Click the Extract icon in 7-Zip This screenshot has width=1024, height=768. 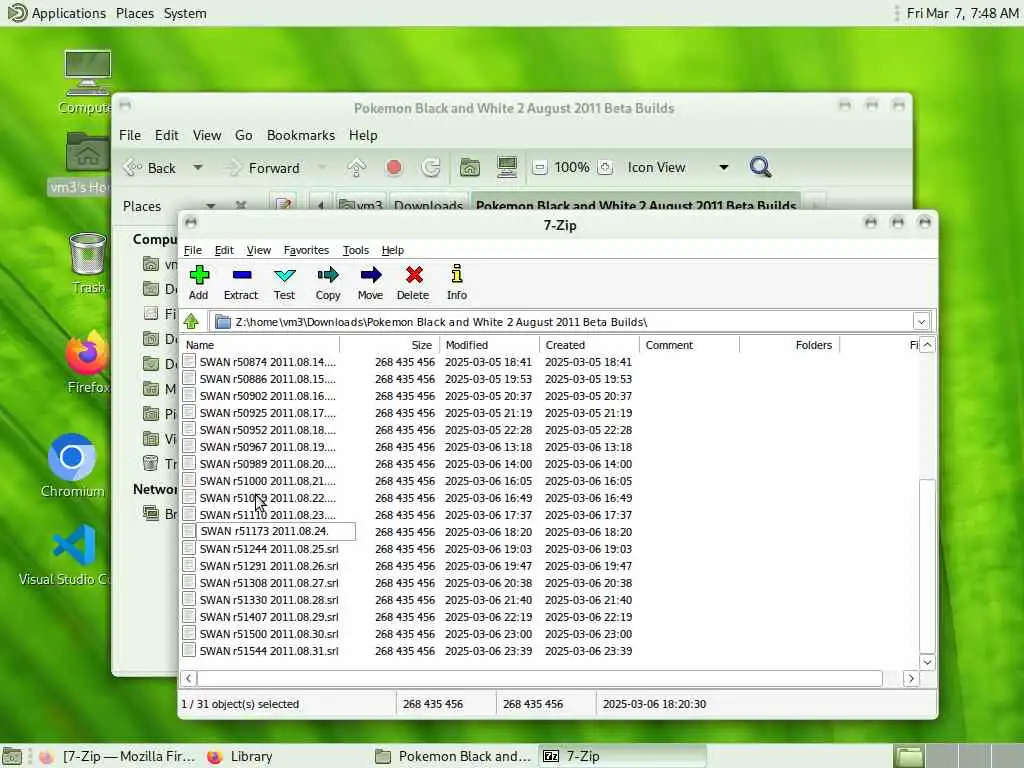coord(242,275)
